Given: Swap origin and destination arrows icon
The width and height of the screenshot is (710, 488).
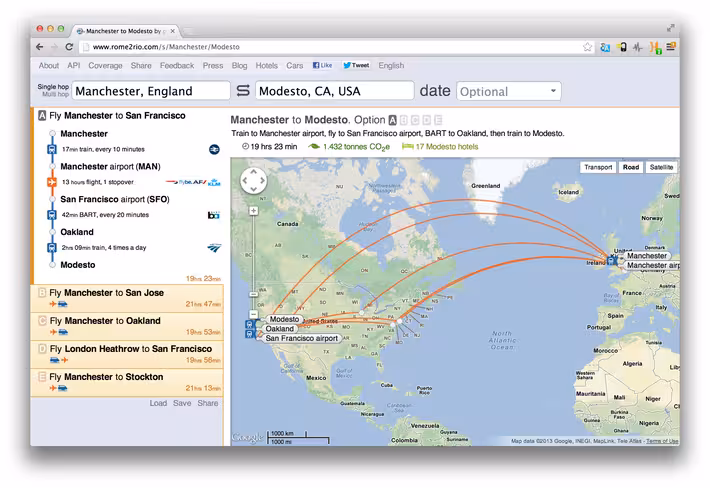Looking at the screenshot, I should tap(243, 91).
